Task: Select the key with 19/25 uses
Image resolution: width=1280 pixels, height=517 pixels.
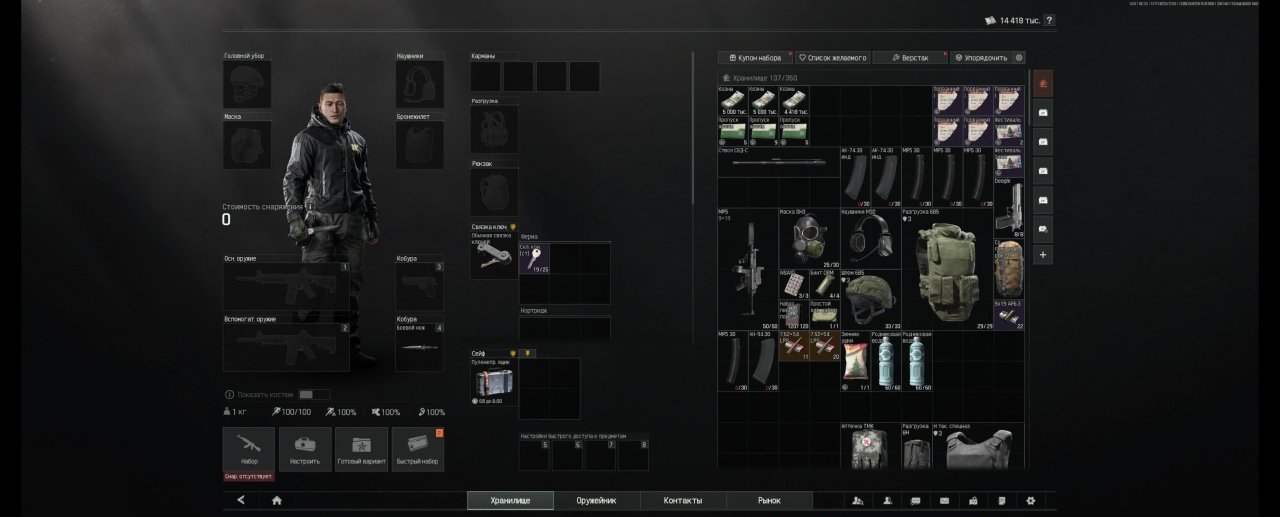Action: pos(534,258)
